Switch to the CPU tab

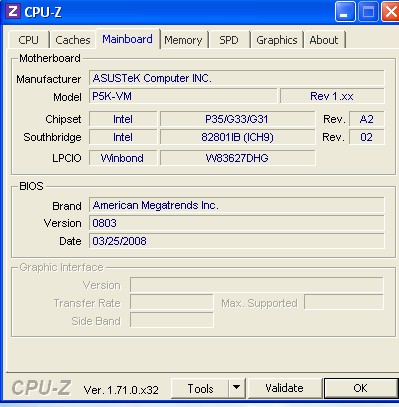point(28,40)
